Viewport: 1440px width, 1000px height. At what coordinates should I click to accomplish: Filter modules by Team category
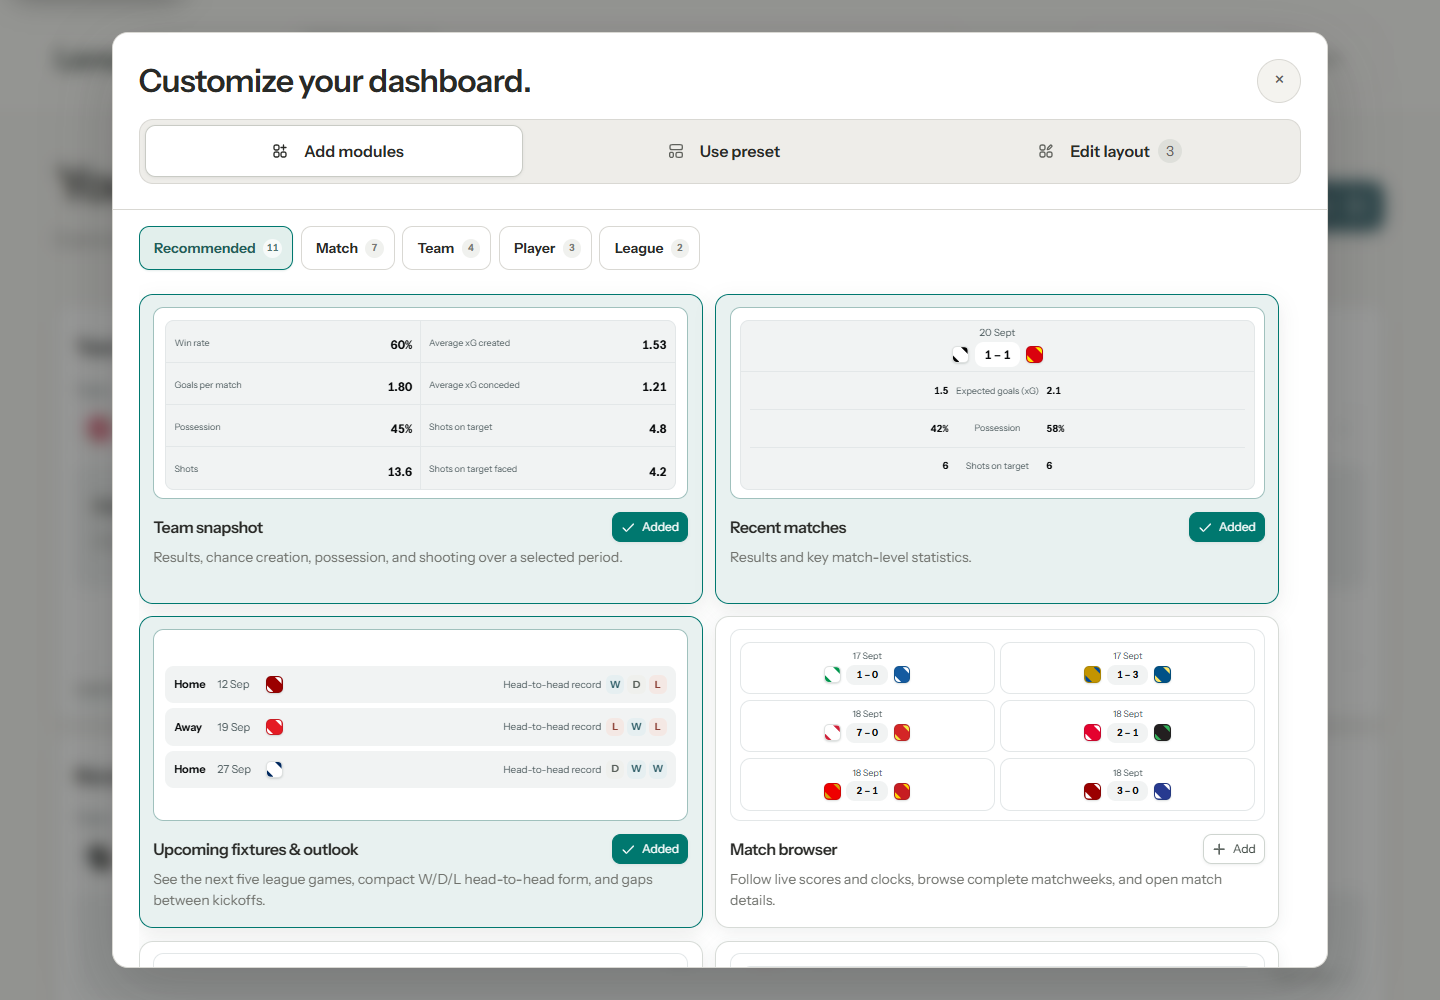pos(446,248)
